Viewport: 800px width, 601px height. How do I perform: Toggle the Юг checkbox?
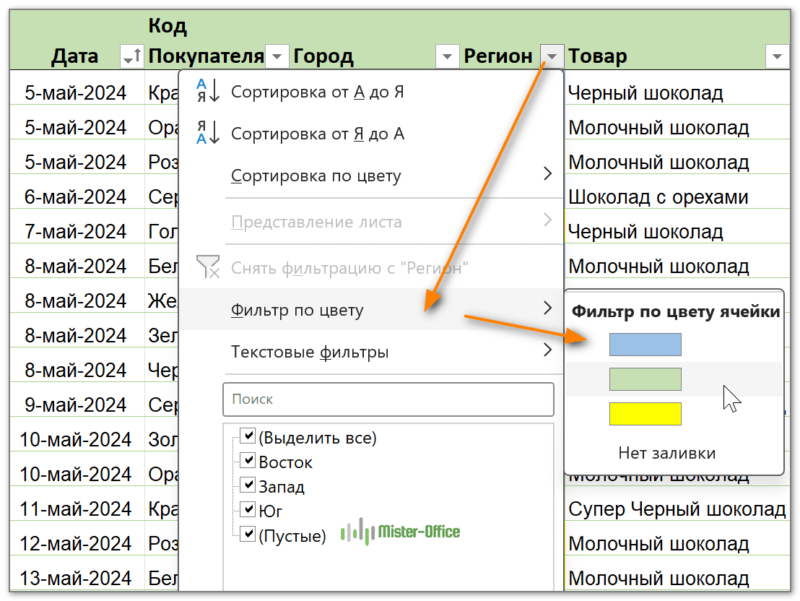click(x=247, y=511)
